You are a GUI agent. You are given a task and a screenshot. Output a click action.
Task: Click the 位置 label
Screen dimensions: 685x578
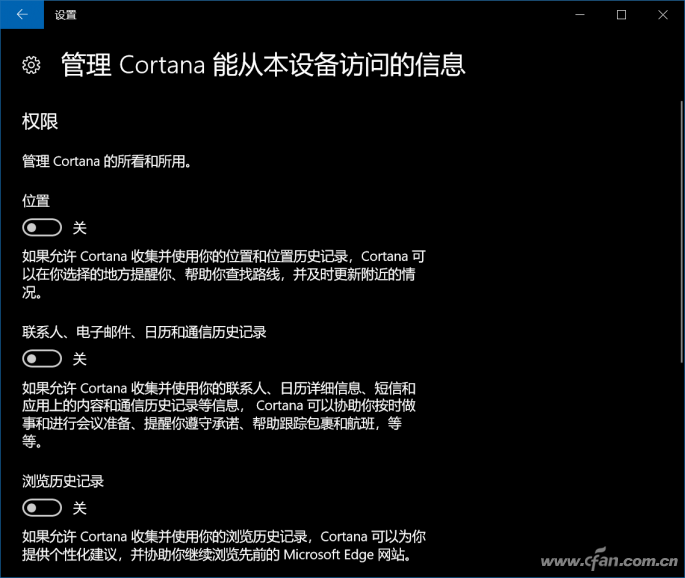click(36, 201)
